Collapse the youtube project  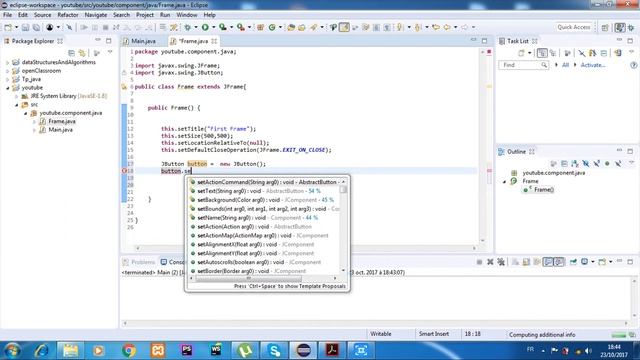[8, 88]
